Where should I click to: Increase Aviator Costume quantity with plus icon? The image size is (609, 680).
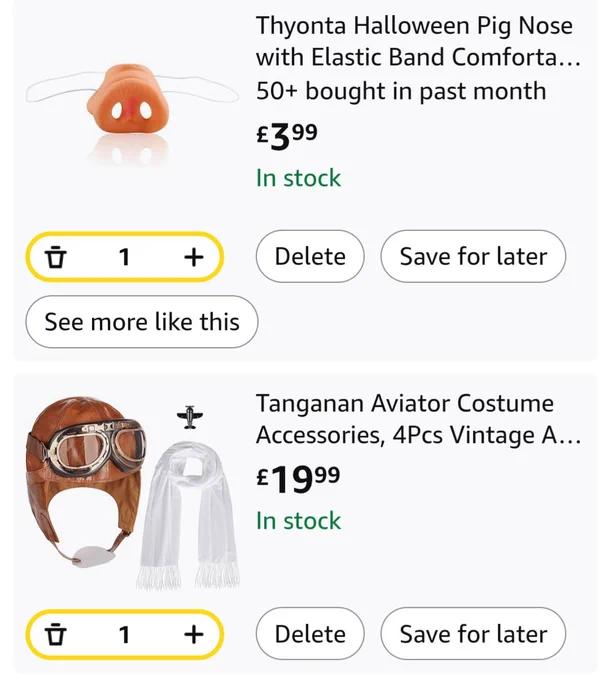pos(193,634)
